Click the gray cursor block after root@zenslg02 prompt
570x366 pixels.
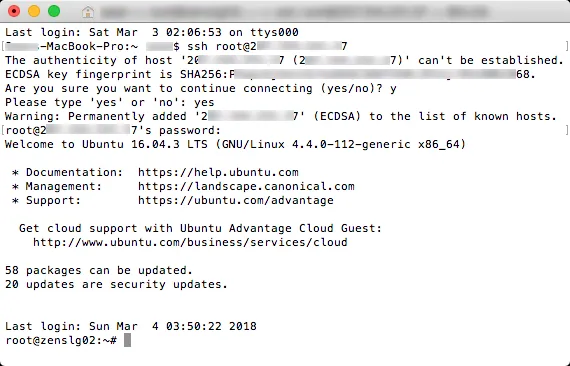[127, 341]
